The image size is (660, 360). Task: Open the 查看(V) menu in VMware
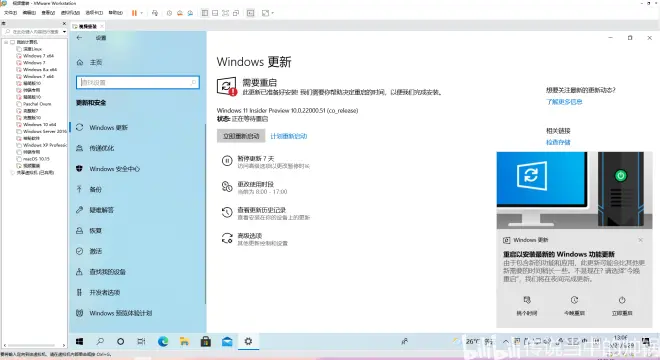[48, 13]
